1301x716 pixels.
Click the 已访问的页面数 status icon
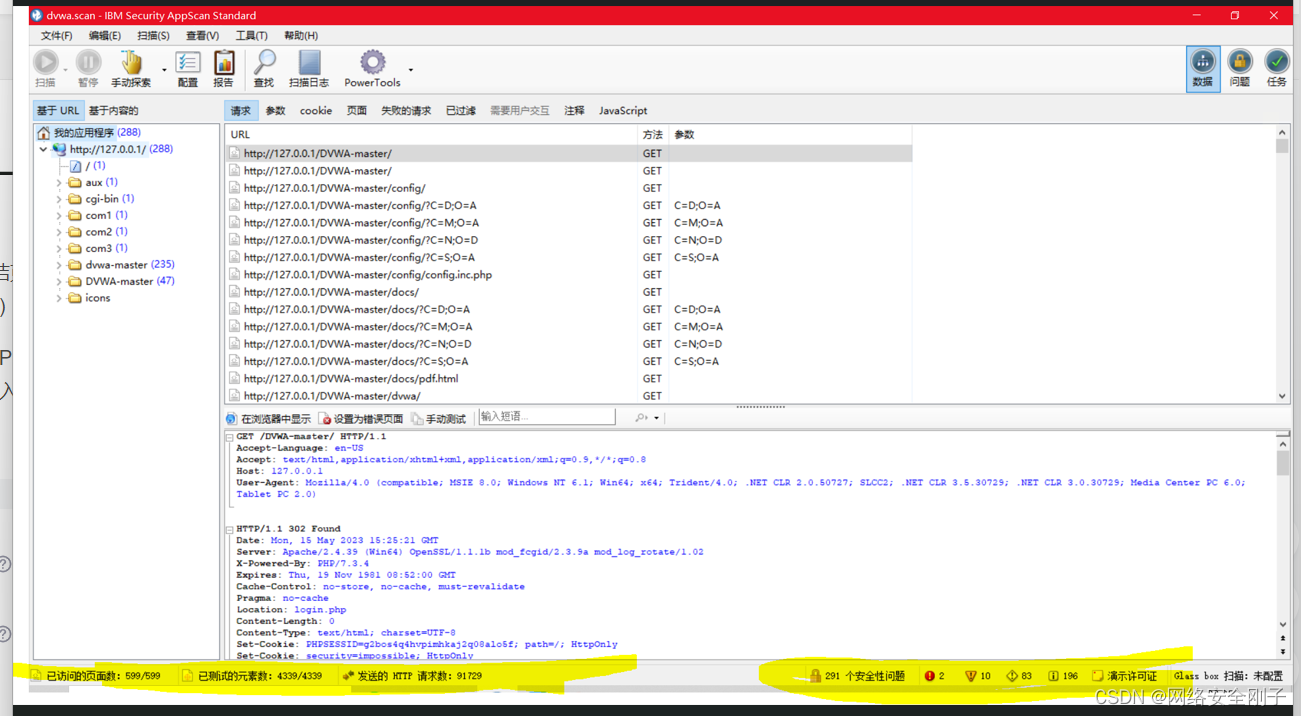[x=36, y=676]
